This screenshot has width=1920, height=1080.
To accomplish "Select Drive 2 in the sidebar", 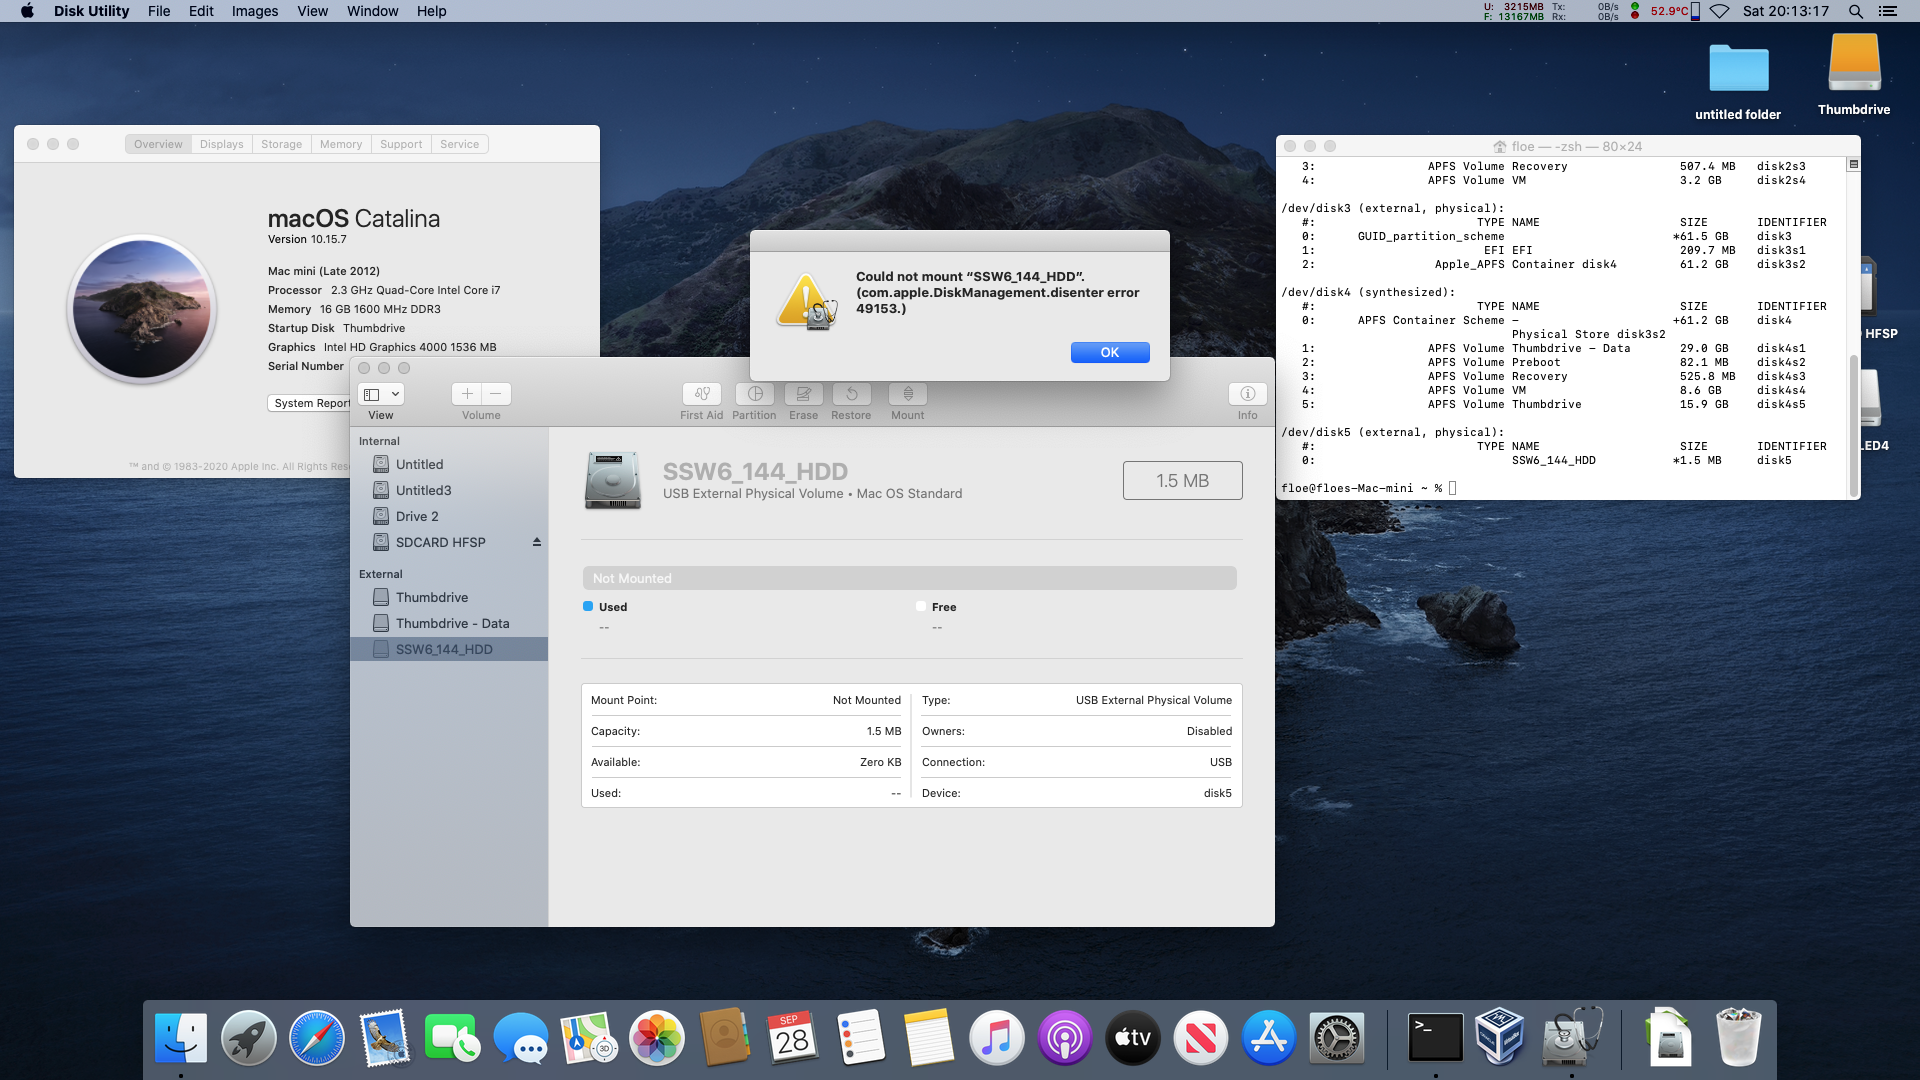I will click(449, 516).
